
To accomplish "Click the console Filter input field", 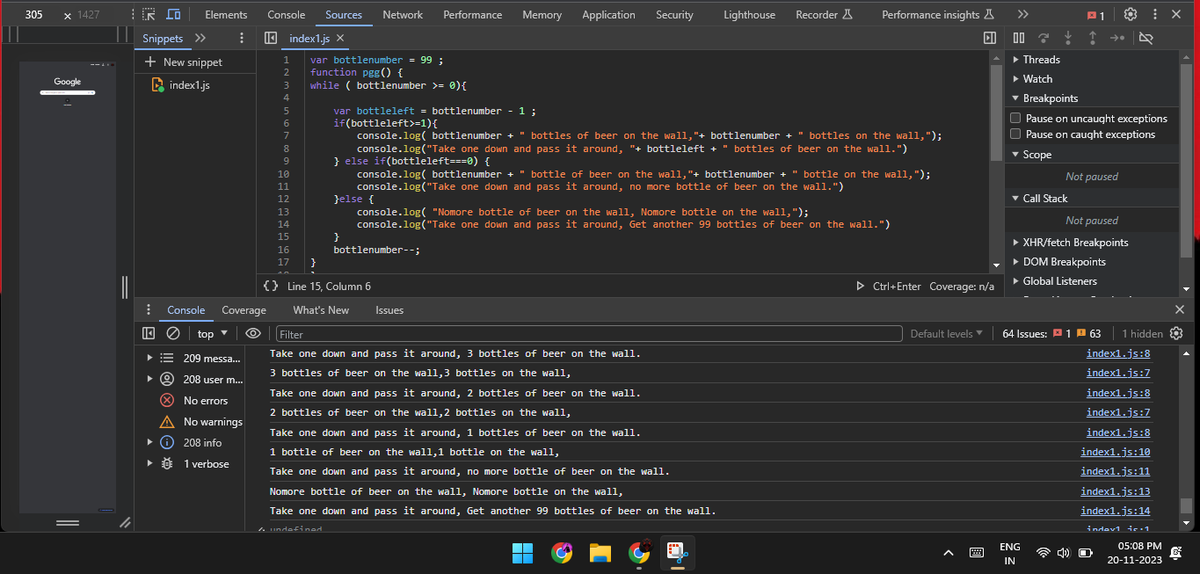I will pos(587,334).
